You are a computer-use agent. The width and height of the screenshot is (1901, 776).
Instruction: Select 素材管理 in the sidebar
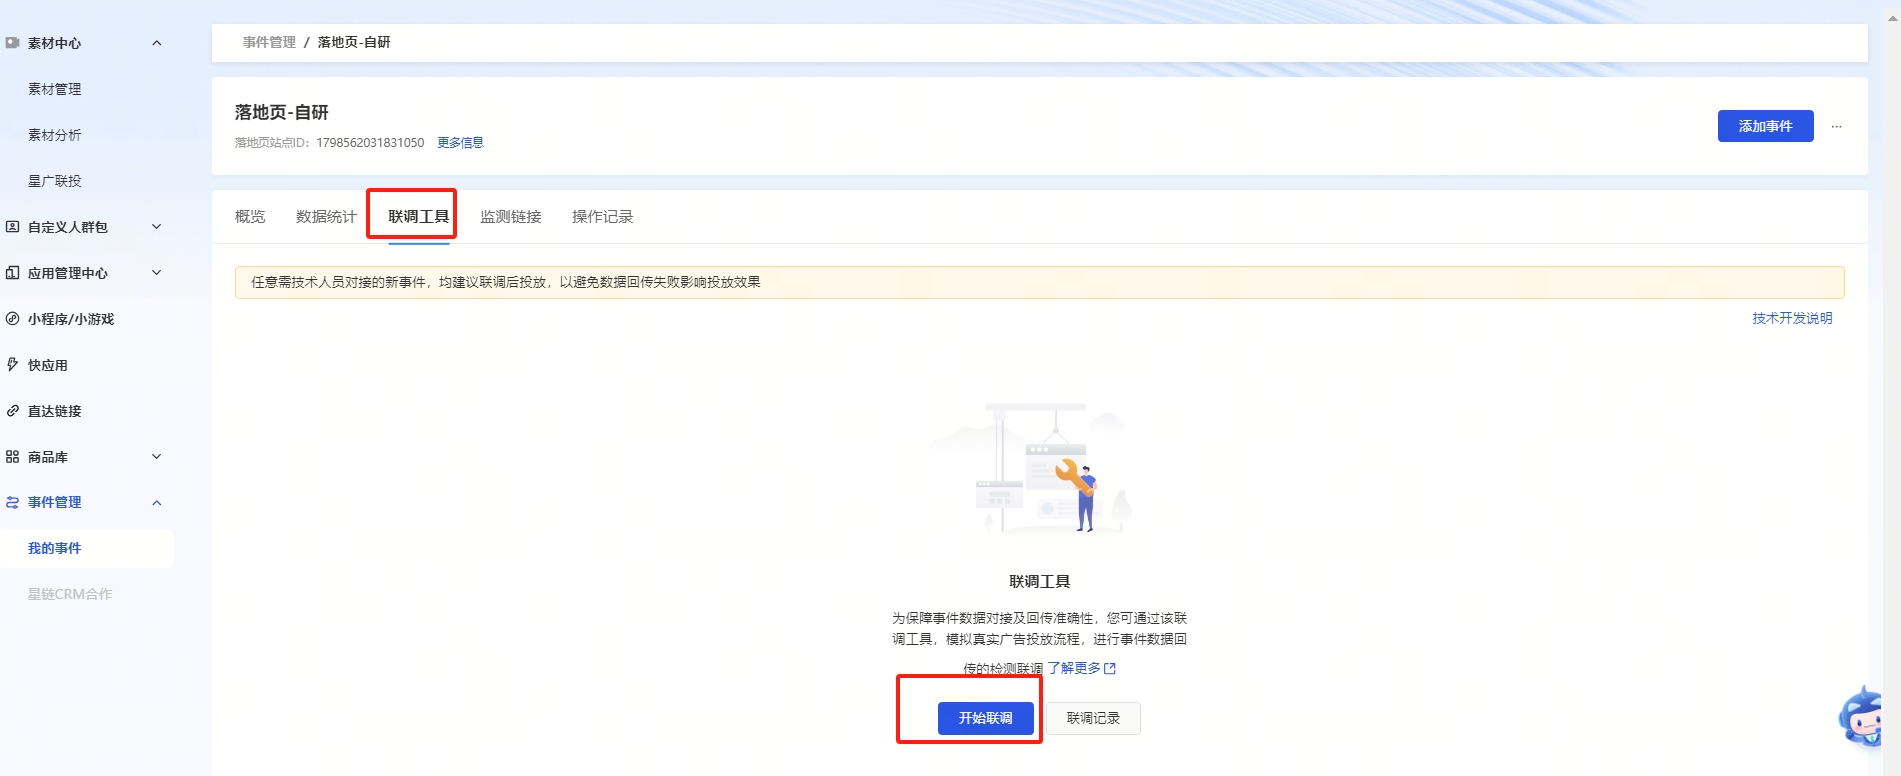[x=55, y=89]
